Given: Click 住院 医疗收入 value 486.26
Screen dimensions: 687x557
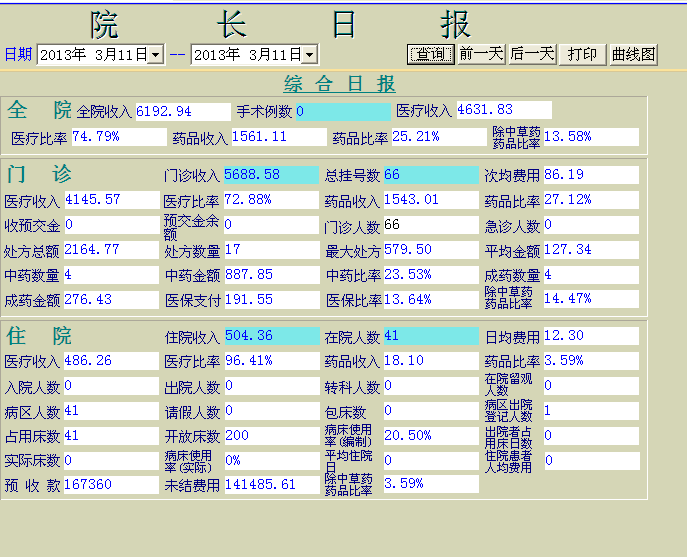Looking at the screenshot, I should click(x=112, y=361).
